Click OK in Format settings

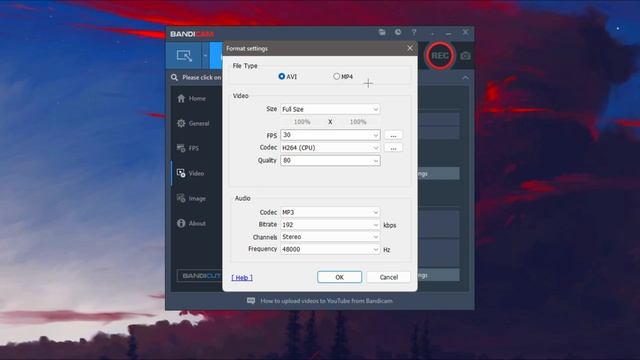click(339, 277)
